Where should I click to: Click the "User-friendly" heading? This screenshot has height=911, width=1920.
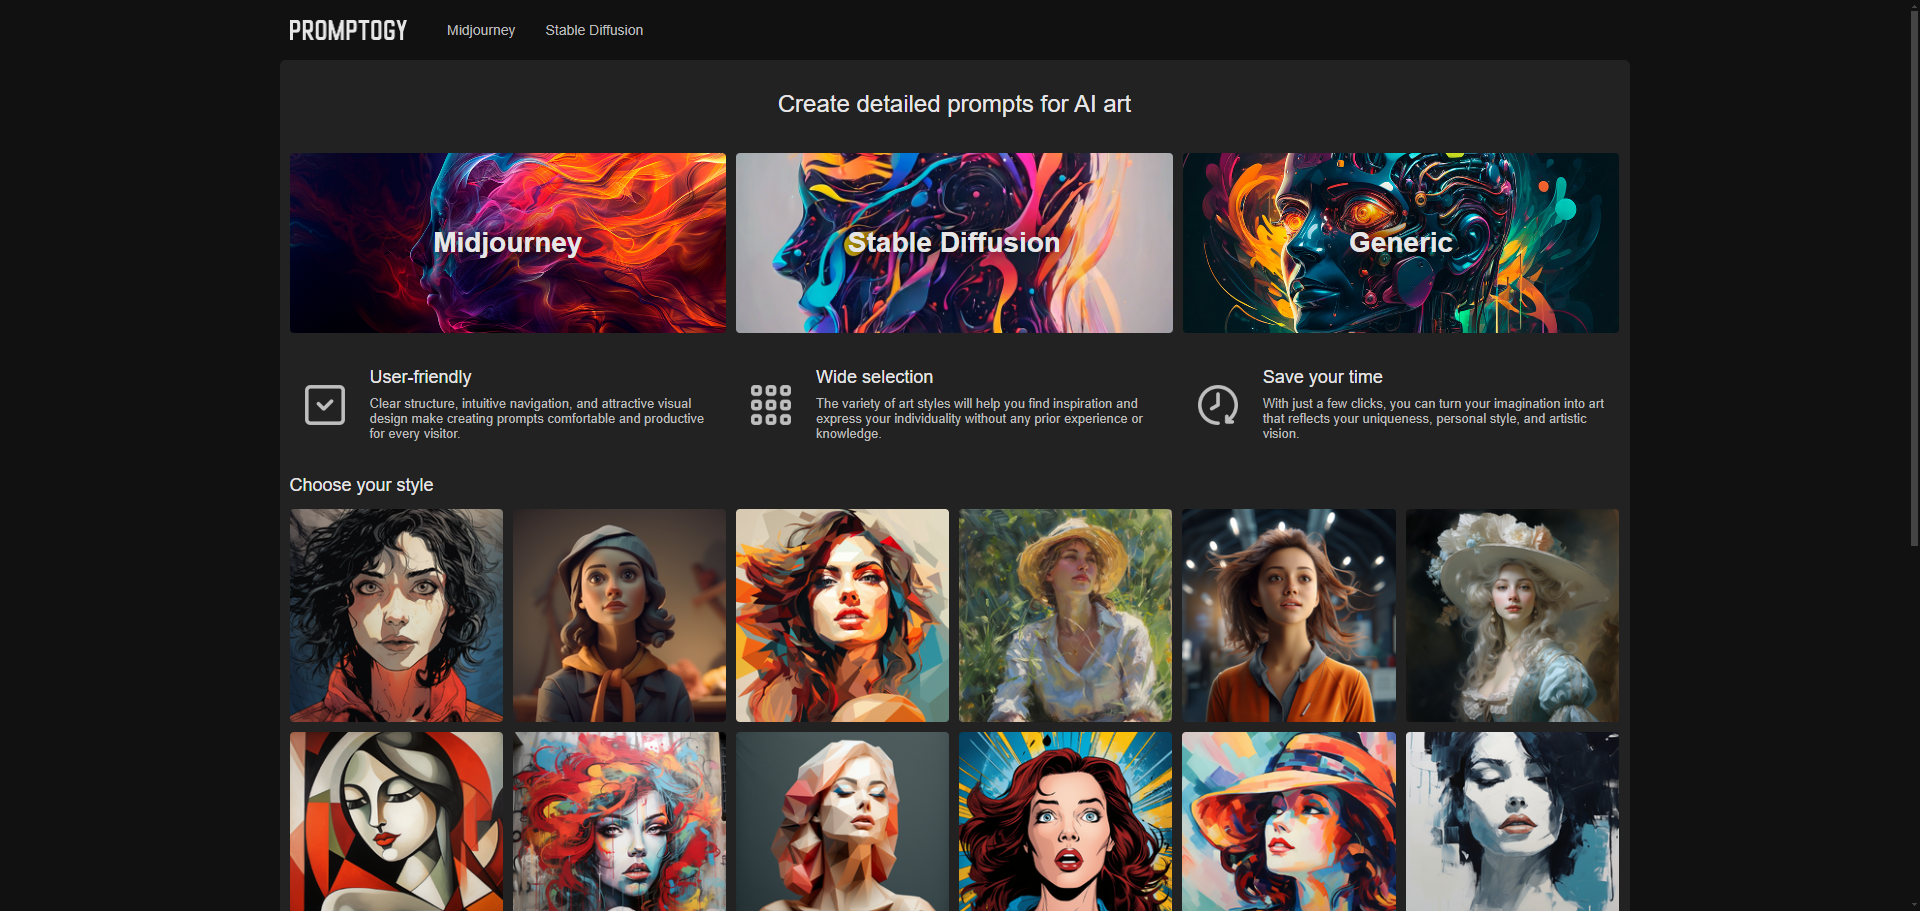[420, 377]
